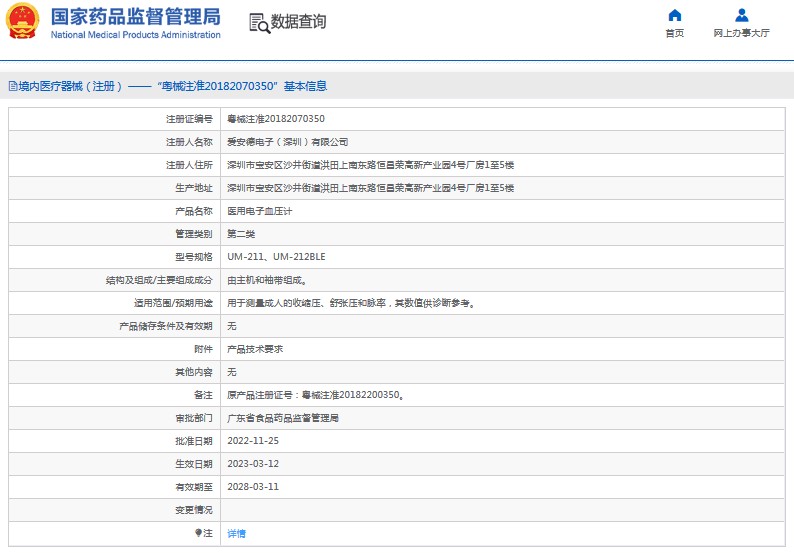794x553 pixels.
Task: Open the 详情 link
Action: [x=236, y=533]
